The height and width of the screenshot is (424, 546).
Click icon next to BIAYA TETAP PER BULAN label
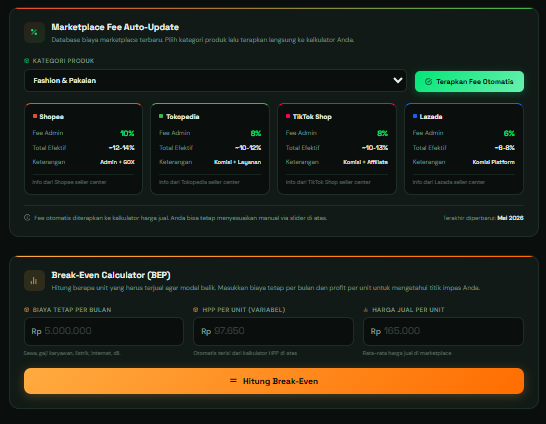pyautogui.click(x=26, y=309)
